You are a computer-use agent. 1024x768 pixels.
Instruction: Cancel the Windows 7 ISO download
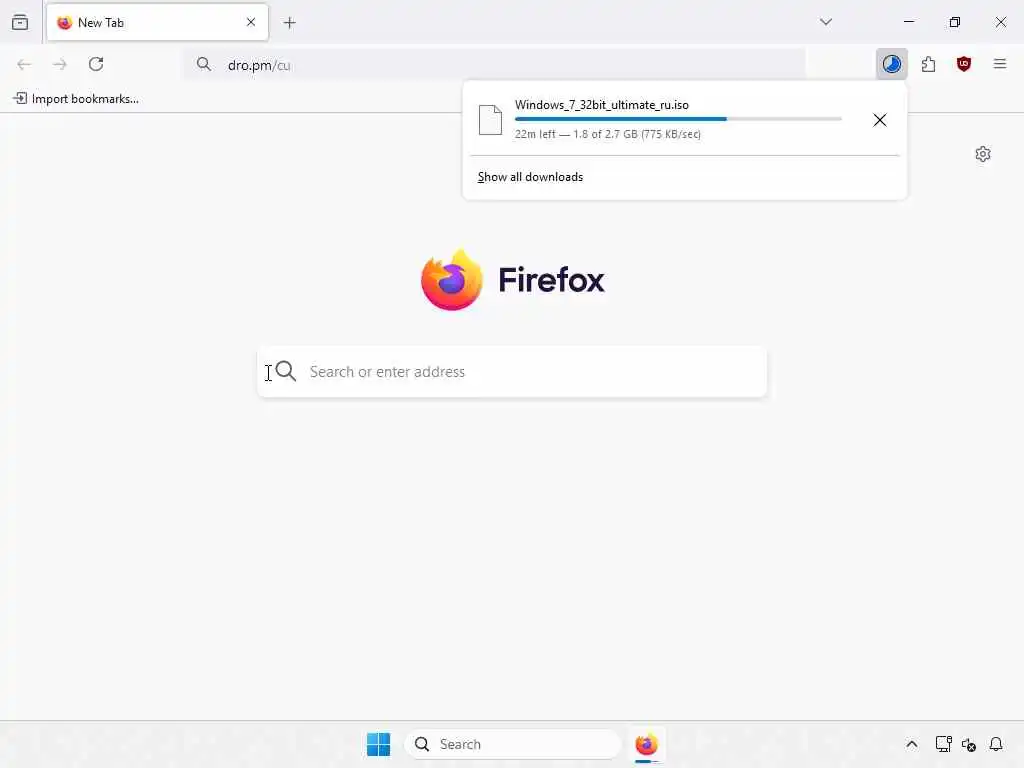point(880,120)
